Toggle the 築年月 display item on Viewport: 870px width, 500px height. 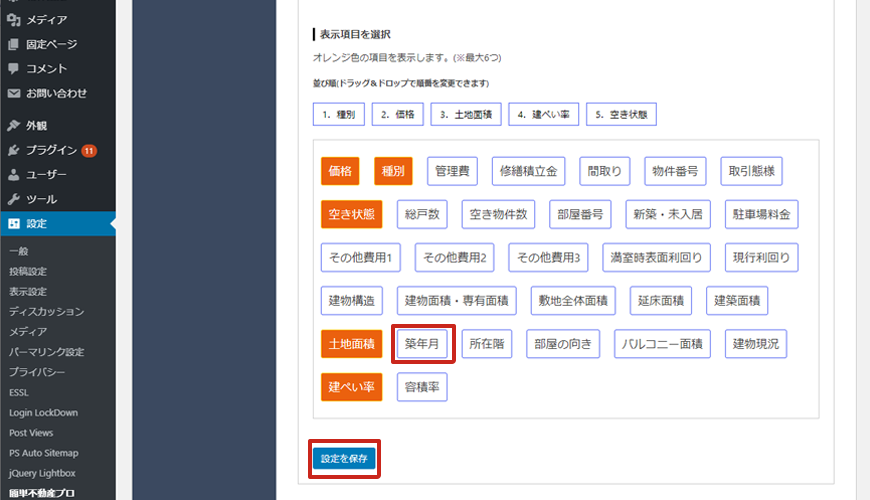click(425, 344)
